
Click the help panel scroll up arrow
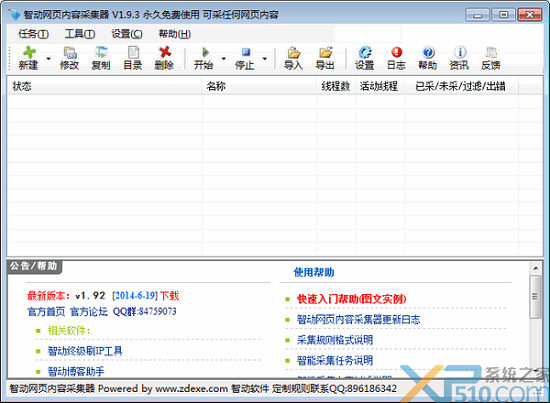click(536, 268)
